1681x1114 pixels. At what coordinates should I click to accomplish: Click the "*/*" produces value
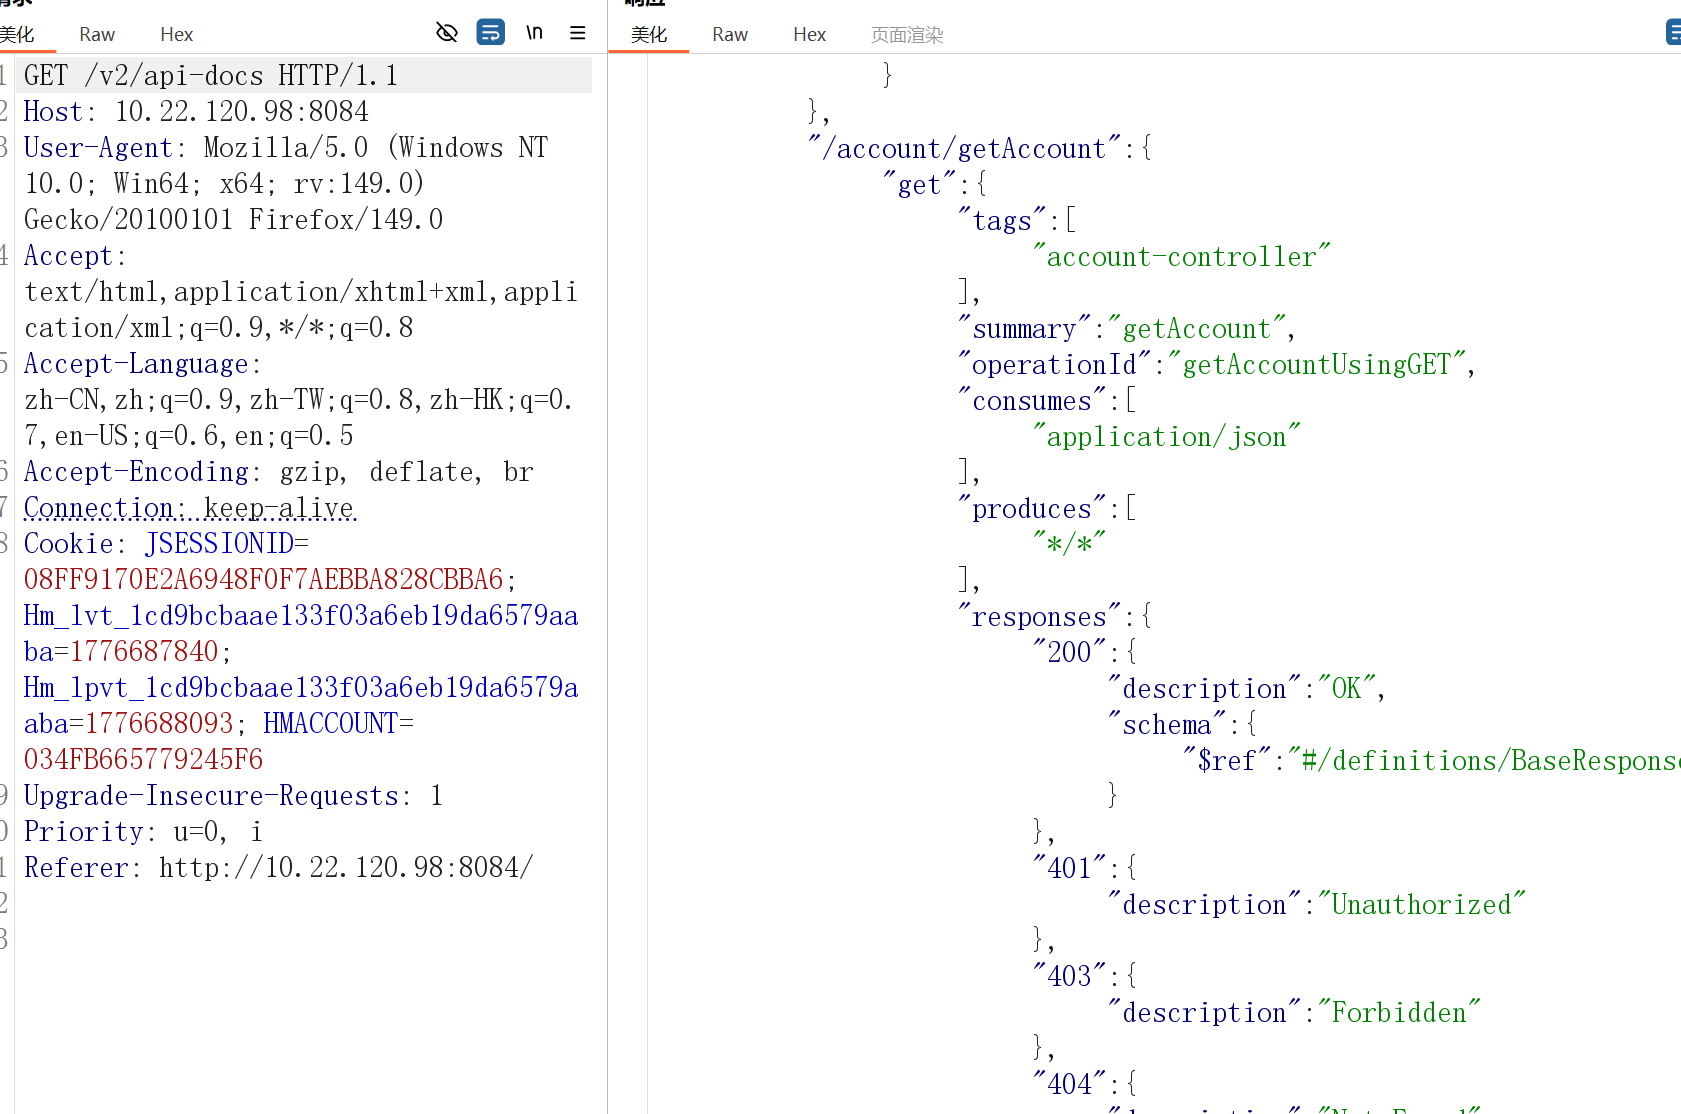(x=1069, y=544)
